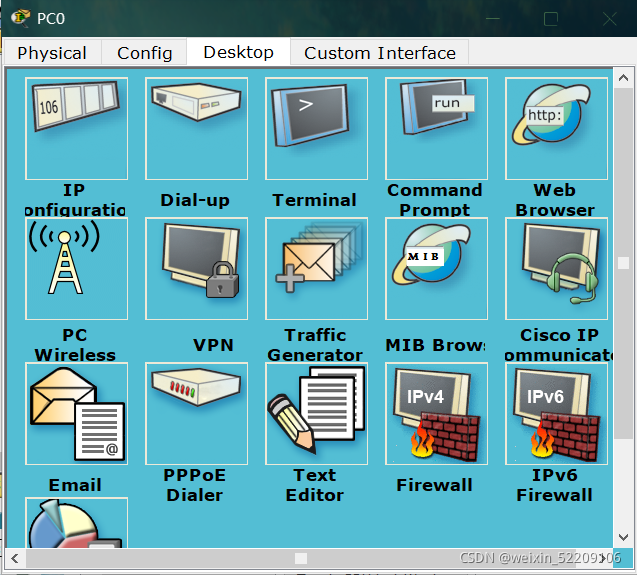Open the IPv4 Firewall settings

(437, 414)
